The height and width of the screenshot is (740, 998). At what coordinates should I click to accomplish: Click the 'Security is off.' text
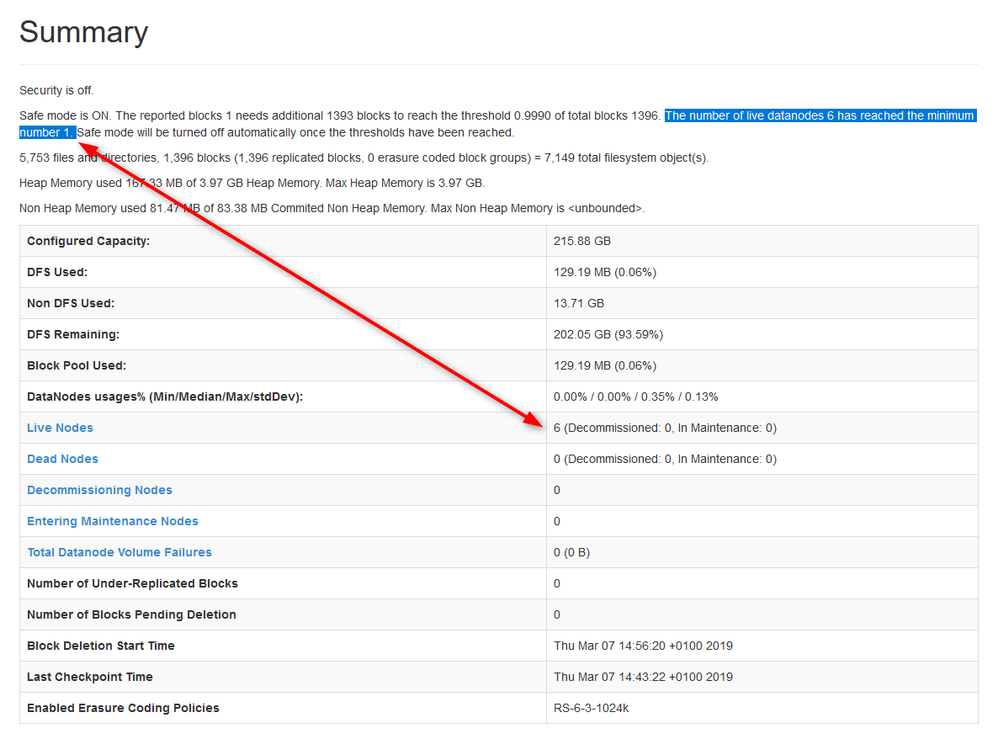click(56, 90)
